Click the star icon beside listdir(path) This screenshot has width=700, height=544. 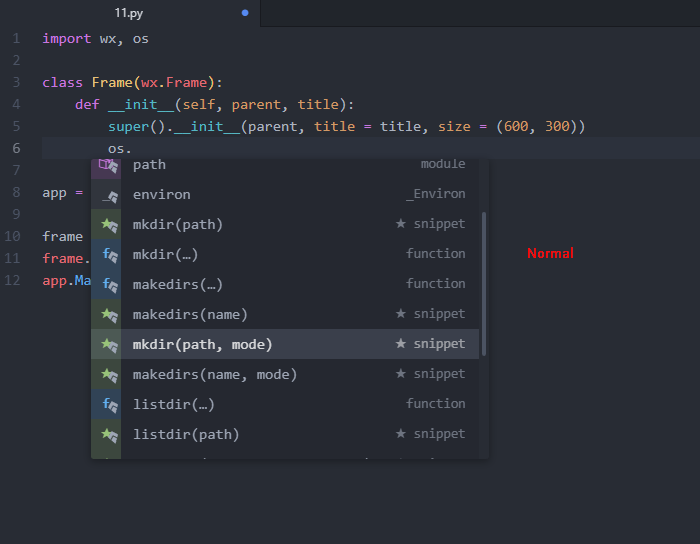[106, 434]
